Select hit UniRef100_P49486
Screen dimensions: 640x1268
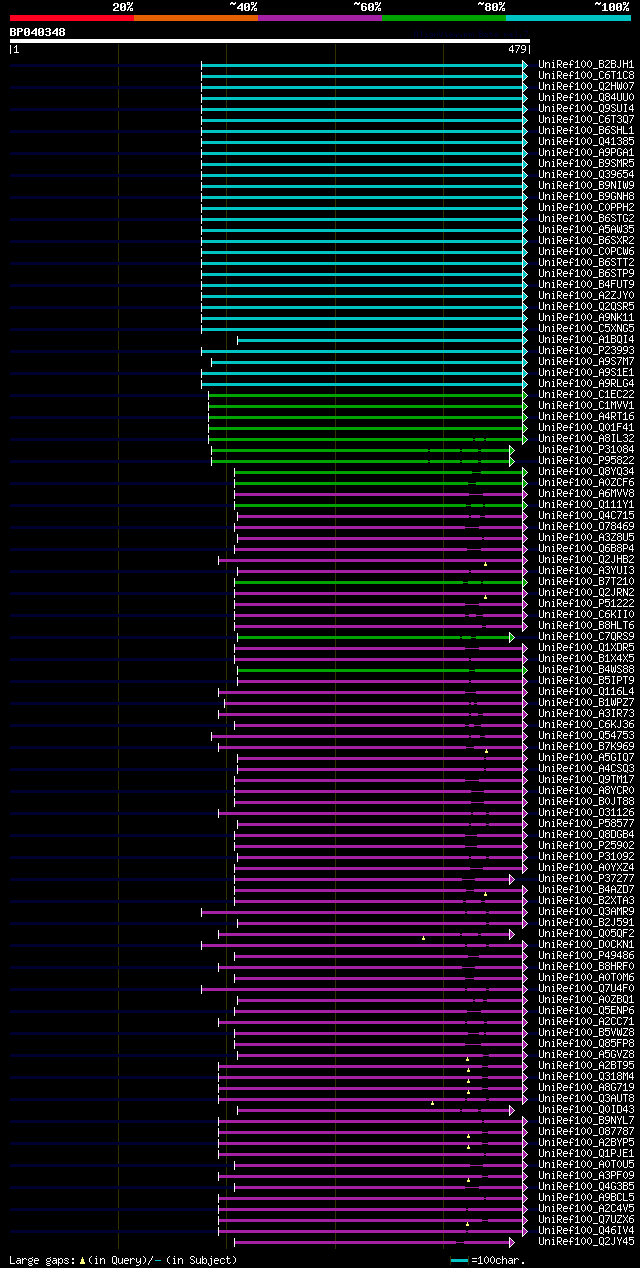coord(586,955)
